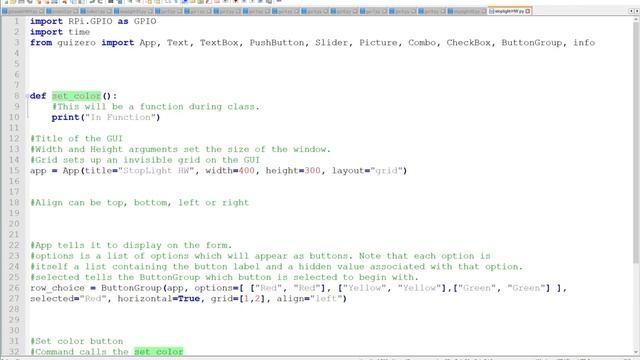Image resolution: width=640 pixels, height=360 pixels.
Task: Click the align="left" argument
Action: (x=309, y=298)
